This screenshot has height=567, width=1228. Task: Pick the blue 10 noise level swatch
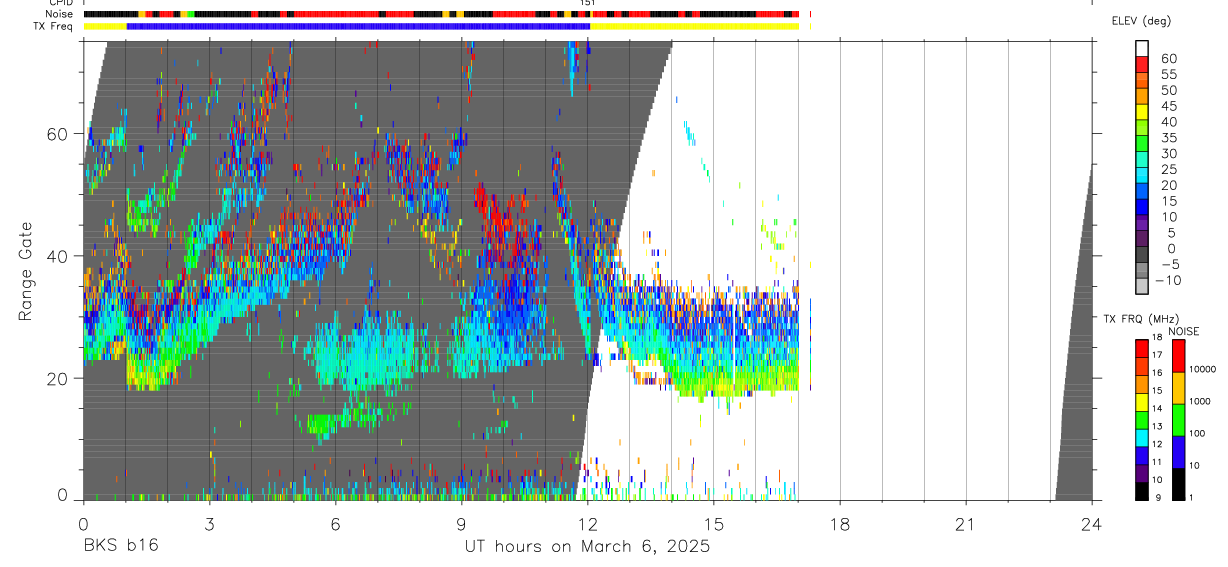1179,451
